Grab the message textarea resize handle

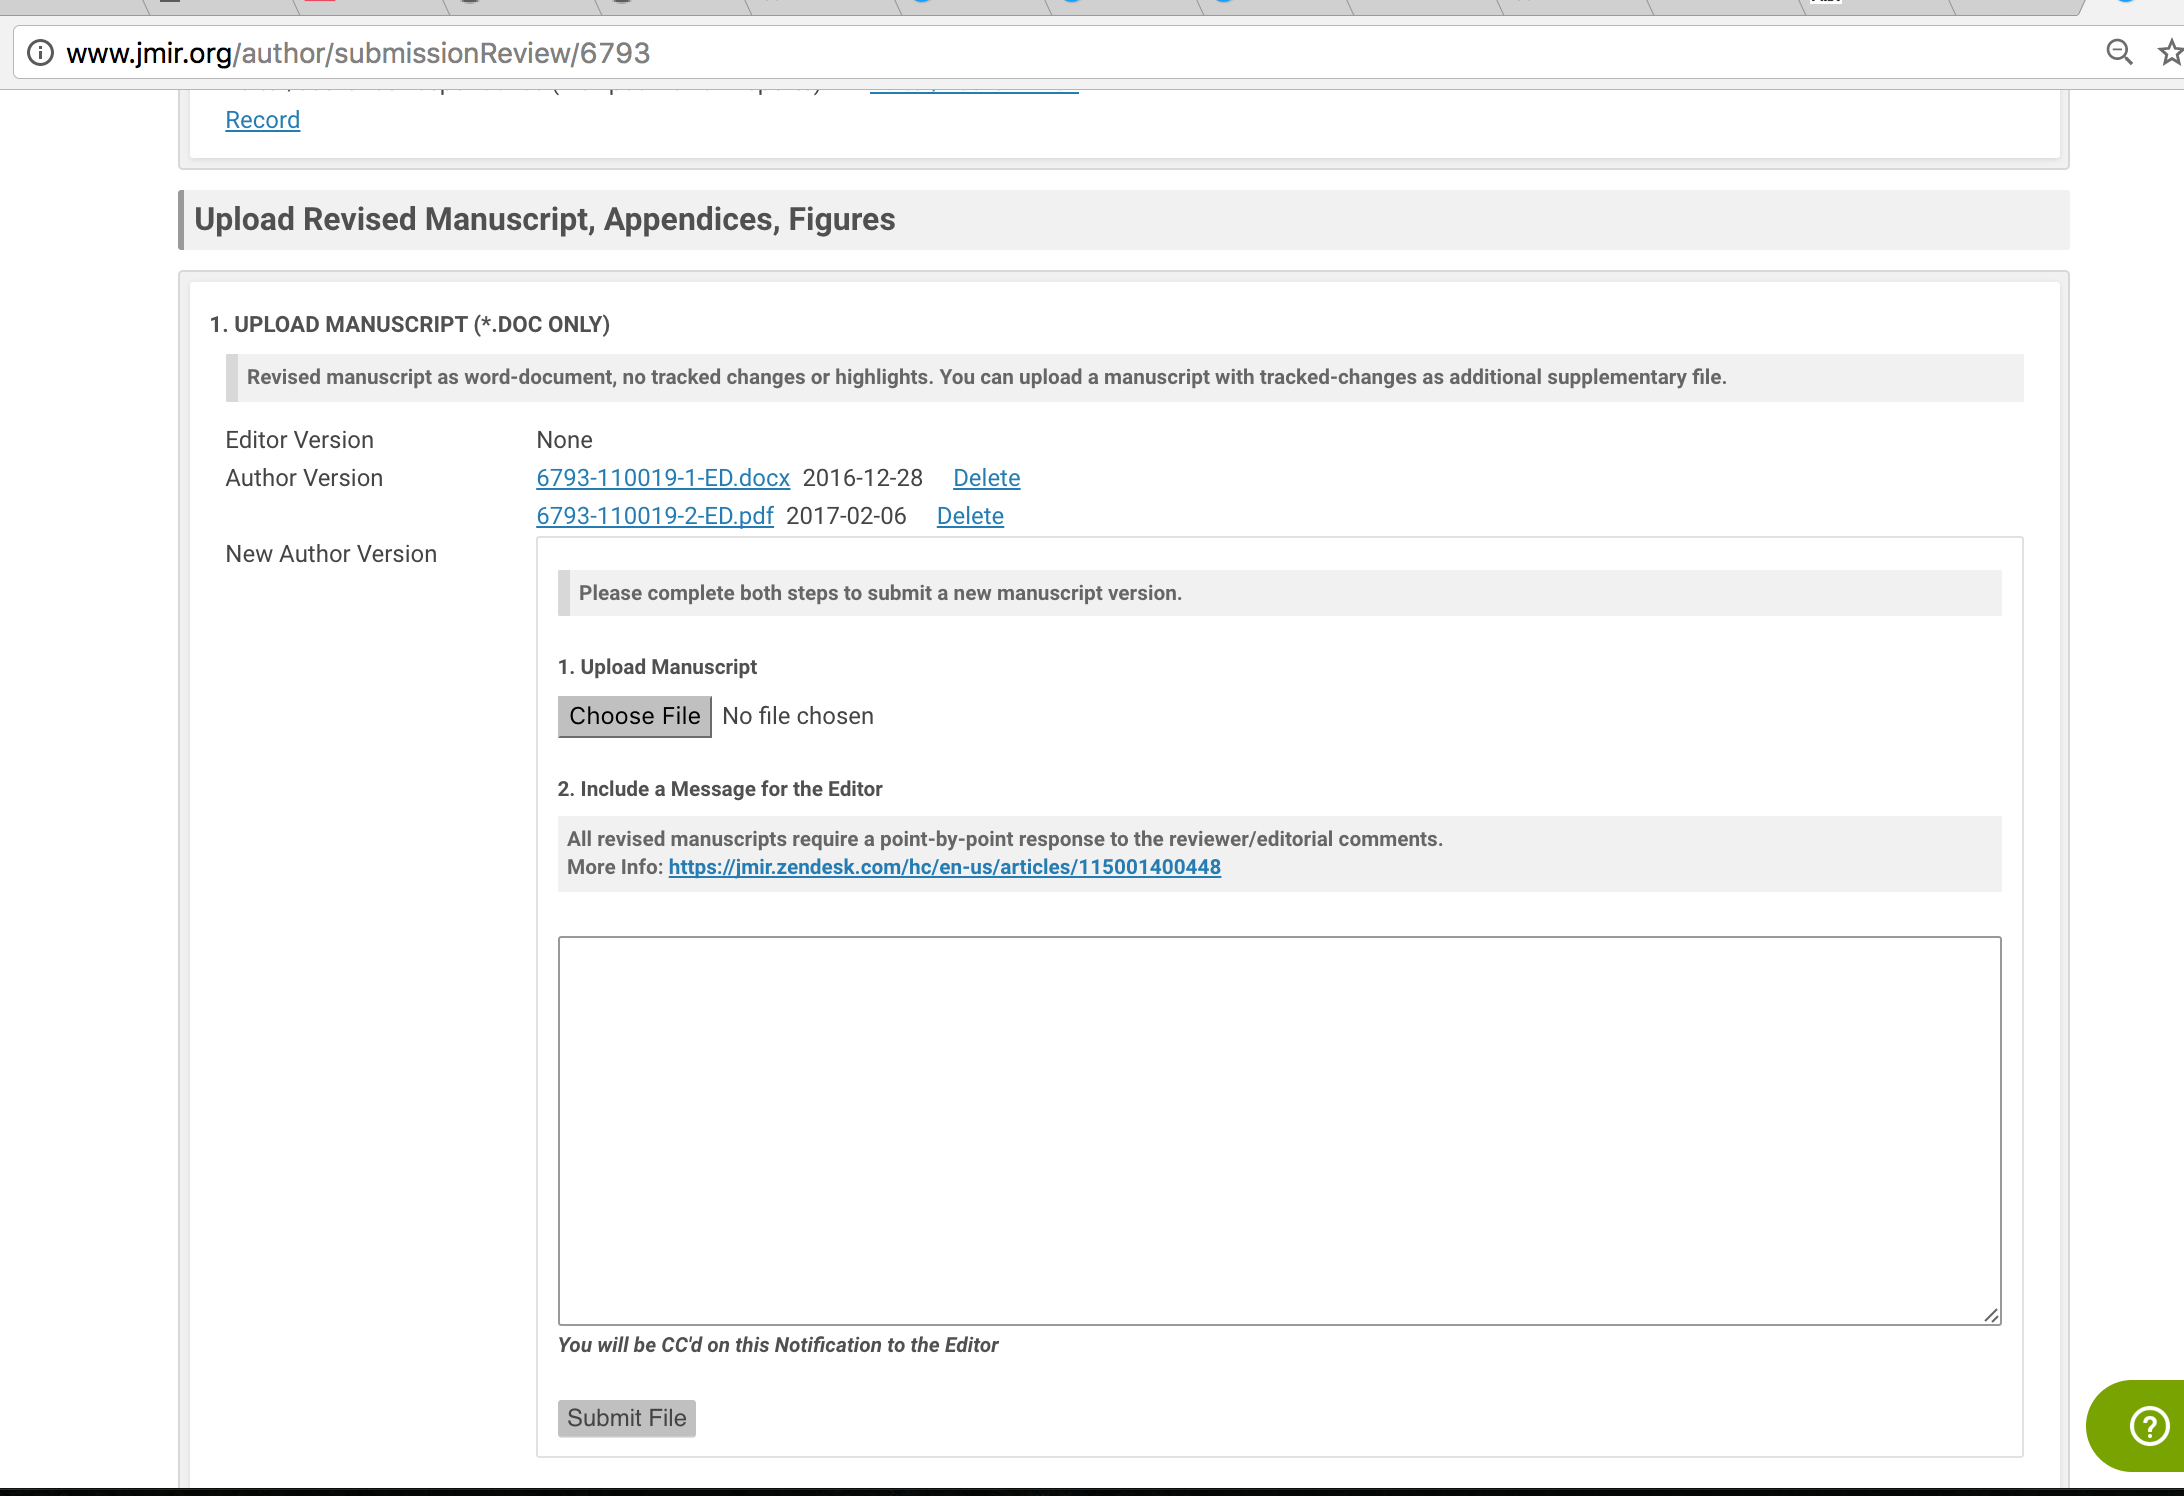click(1991, 1315)
